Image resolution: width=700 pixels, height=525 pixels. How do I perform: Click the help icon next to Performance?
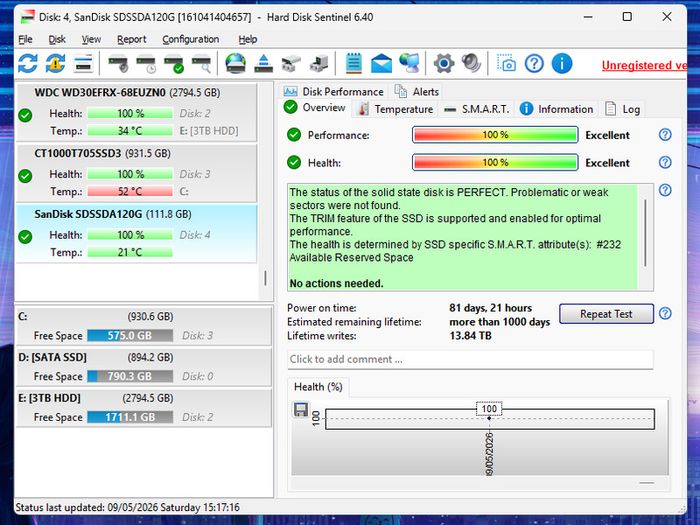pos(665,135)
